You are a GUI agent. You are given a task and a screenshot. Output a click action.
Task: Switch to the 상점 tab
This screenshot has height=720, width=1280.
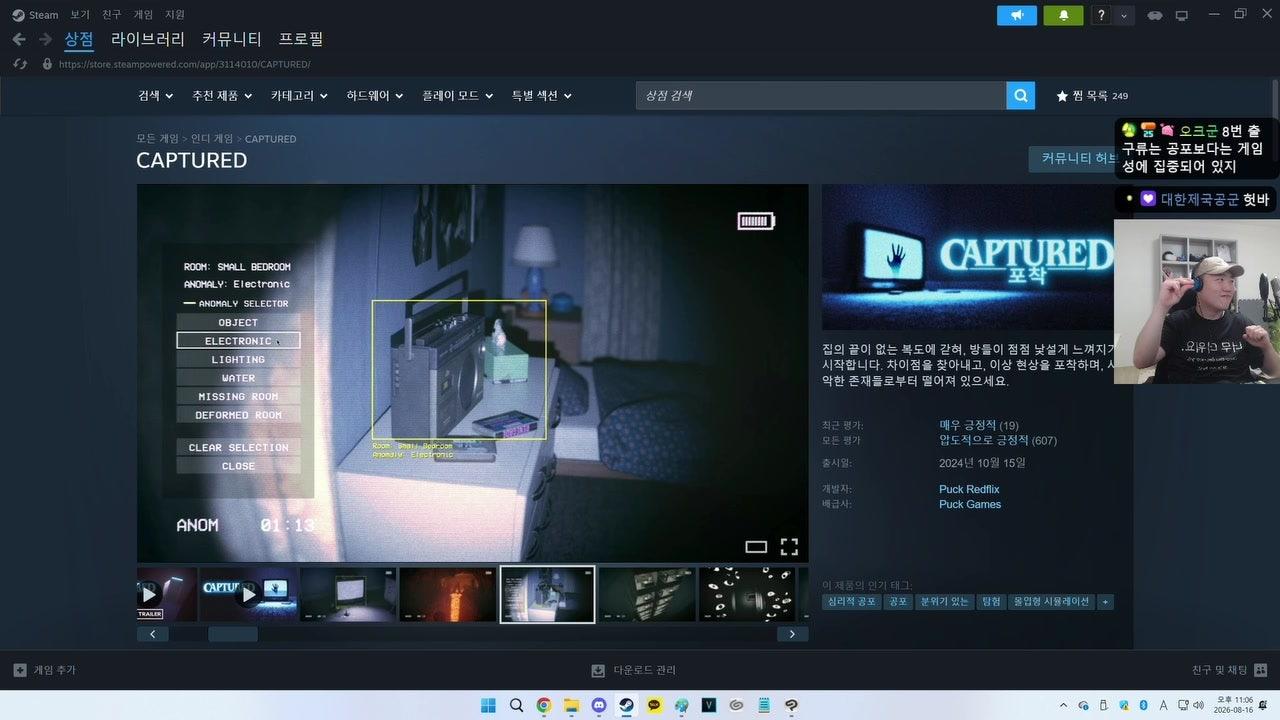click(79, 39)
